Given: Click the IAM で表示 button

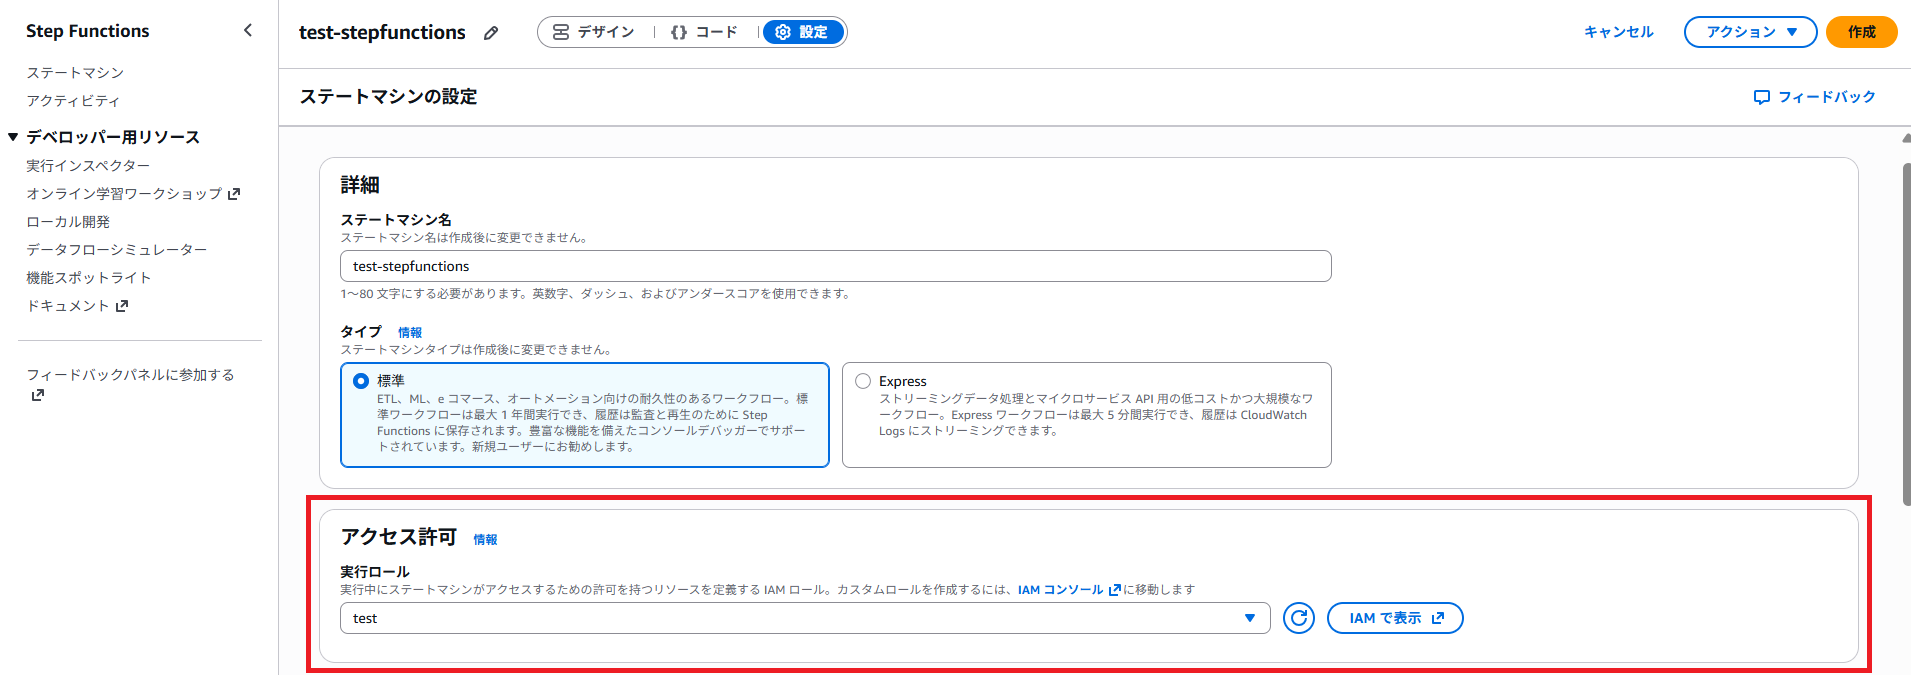Looking at the screenshot, I should point(1394,618).
